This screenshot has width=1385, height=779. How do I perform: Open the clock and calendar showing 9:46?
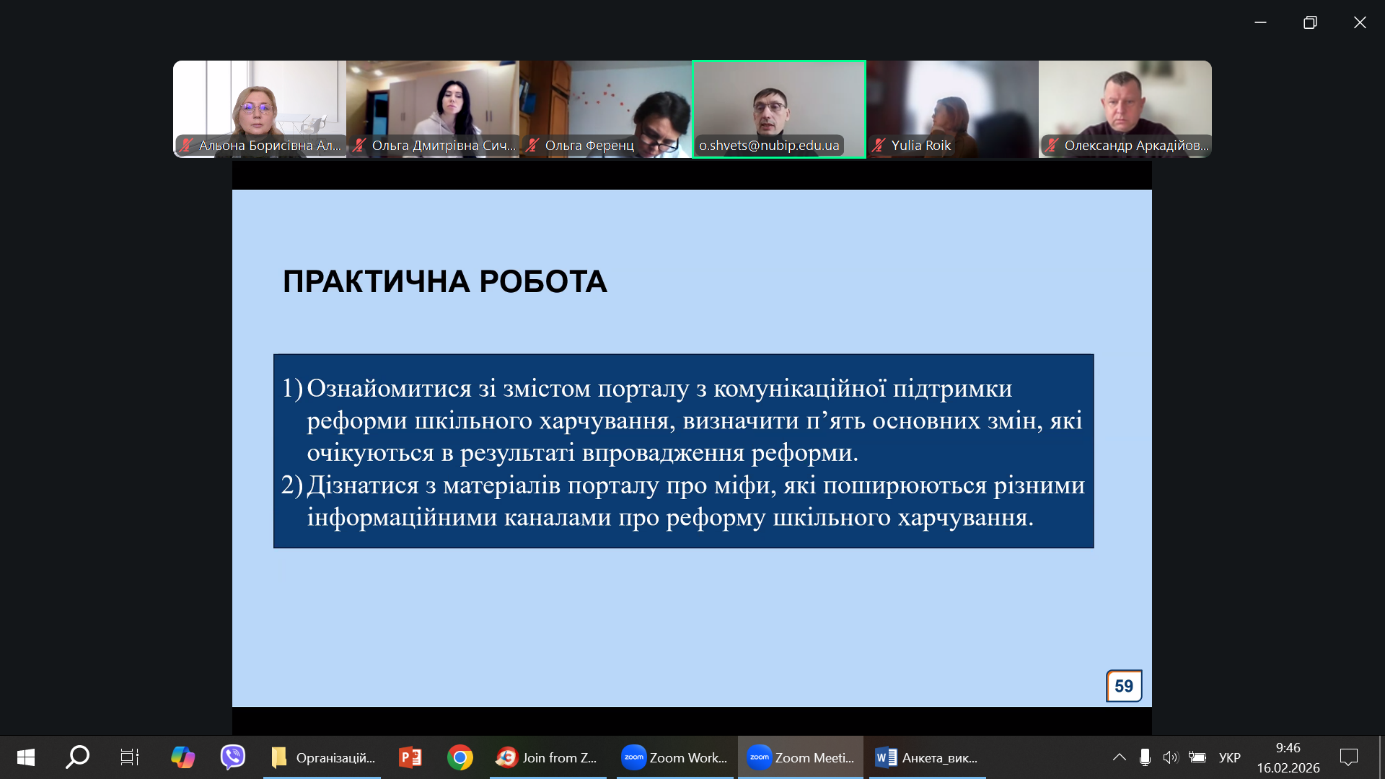[1288, 758]
